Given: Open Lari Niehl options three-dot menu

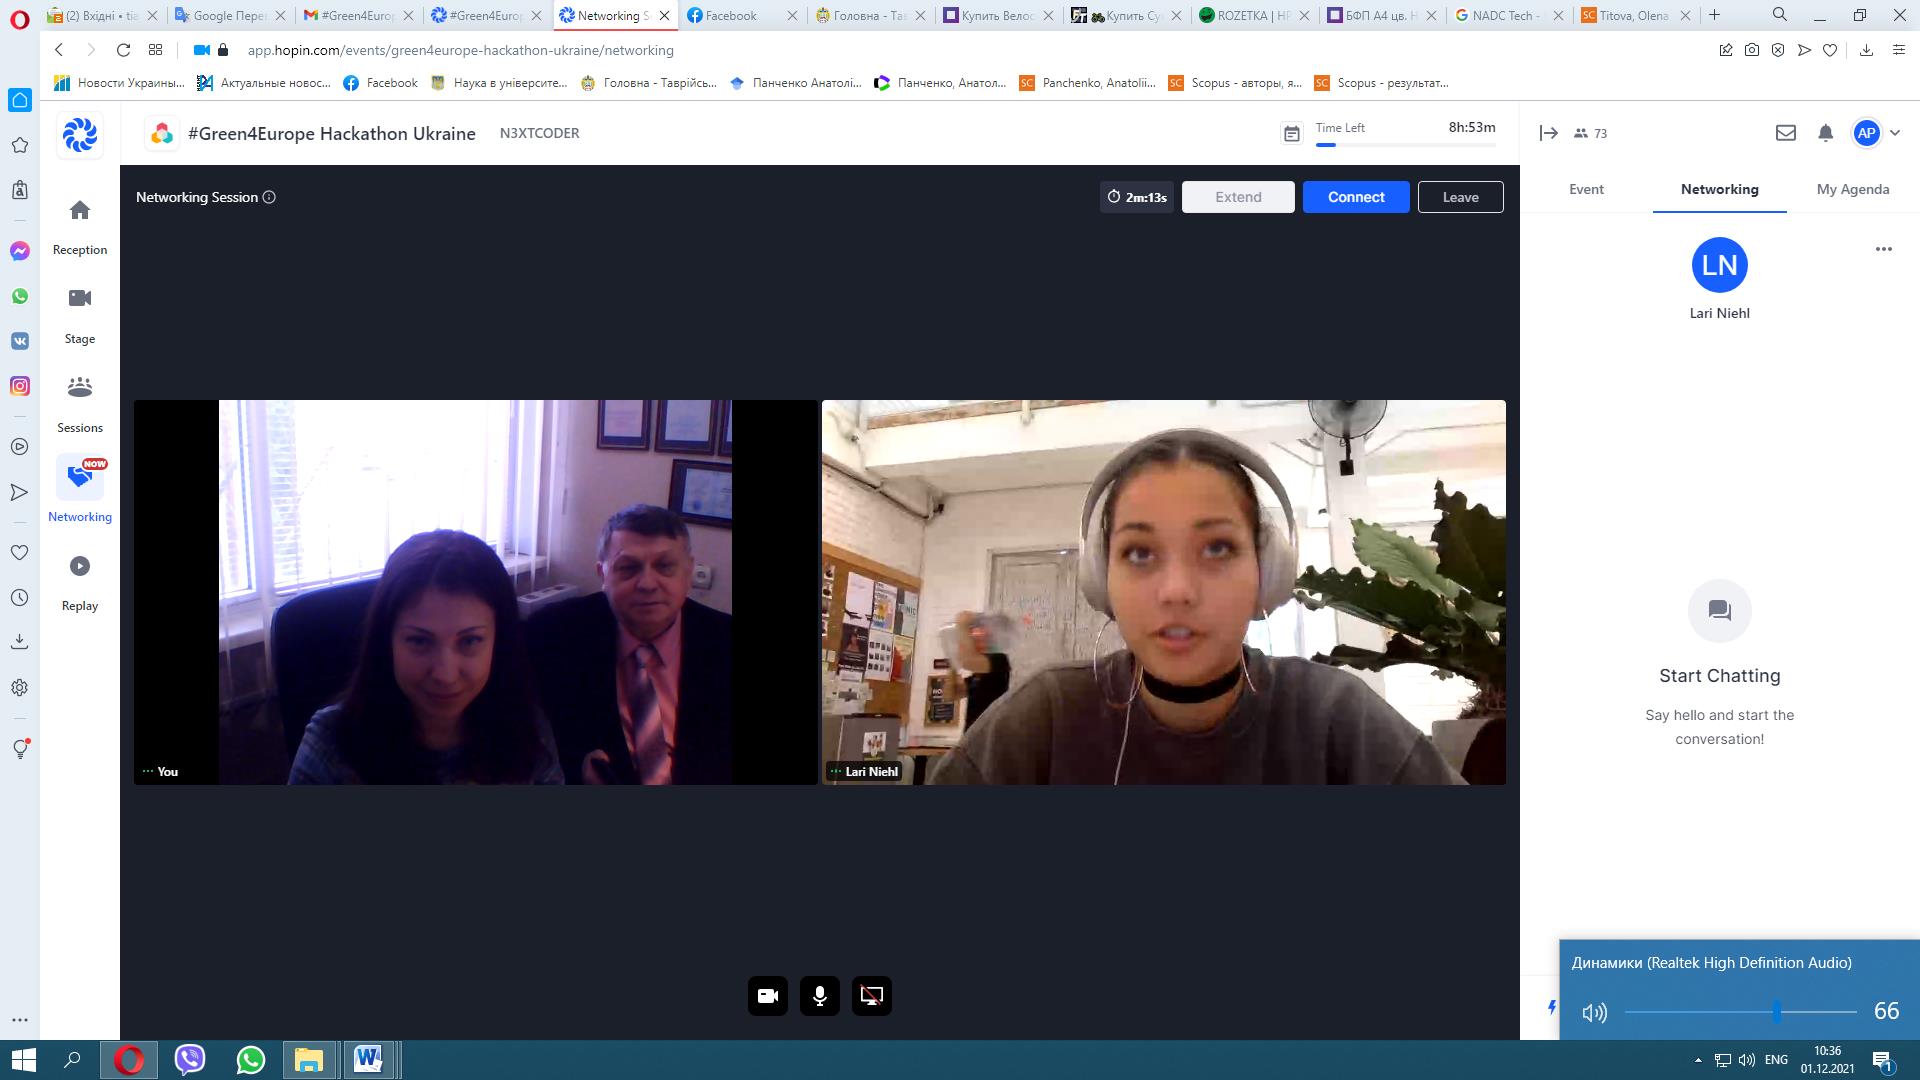Looking at the screenshot, I should (1883, 249).
